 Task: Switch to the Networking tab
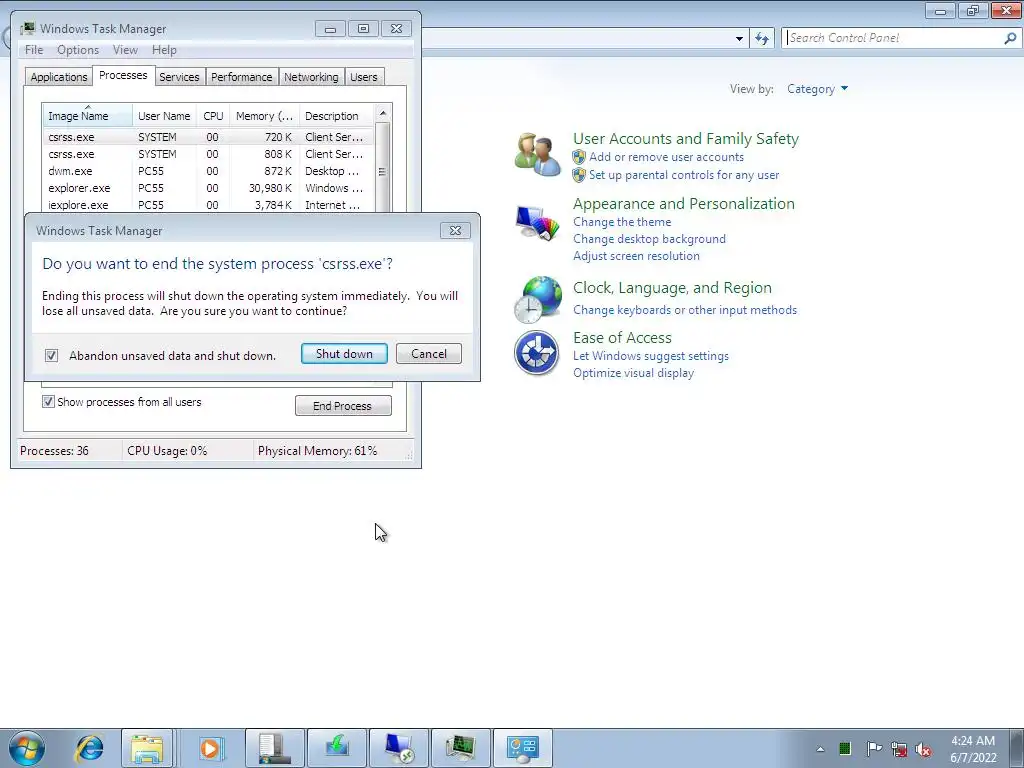pyautogui.click(x=311, y=77)
